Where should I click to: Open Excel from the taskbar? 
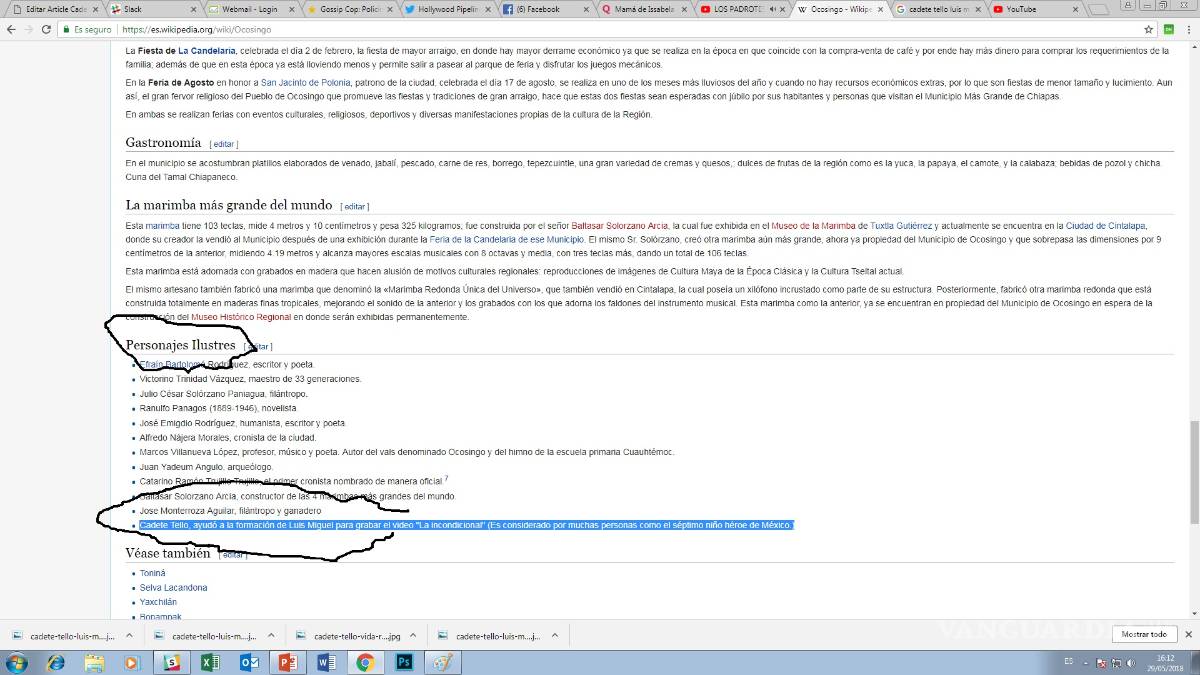tap(210, 662)
